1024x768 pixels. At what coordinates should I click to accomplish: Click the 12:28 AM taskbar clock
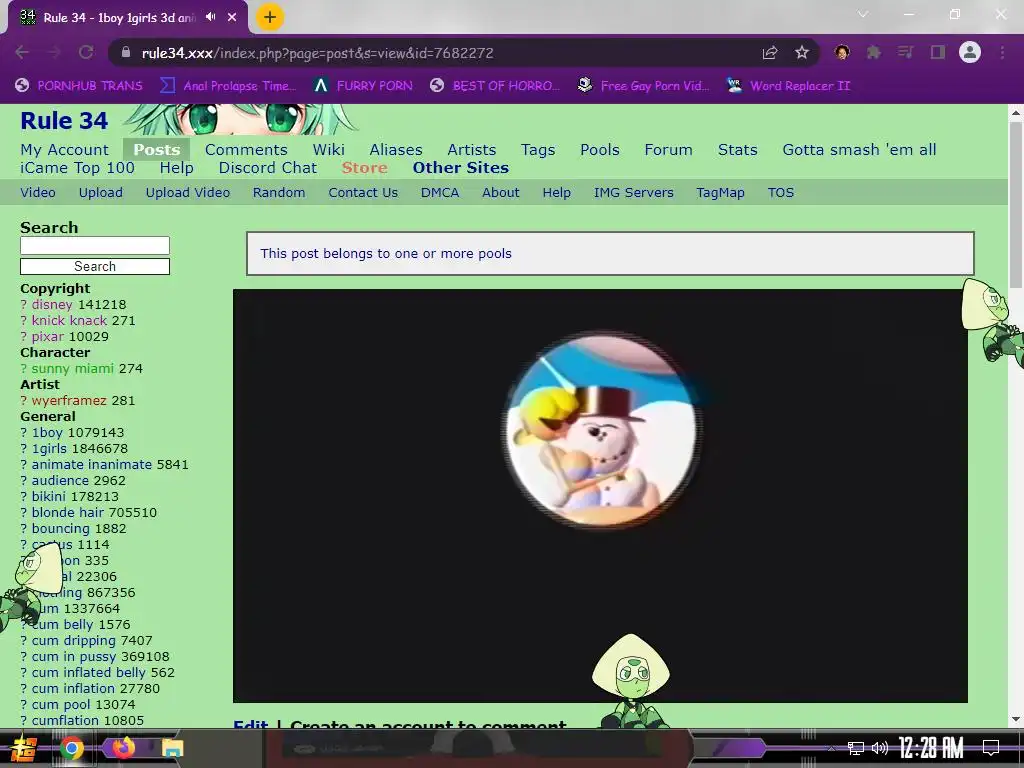930,748
